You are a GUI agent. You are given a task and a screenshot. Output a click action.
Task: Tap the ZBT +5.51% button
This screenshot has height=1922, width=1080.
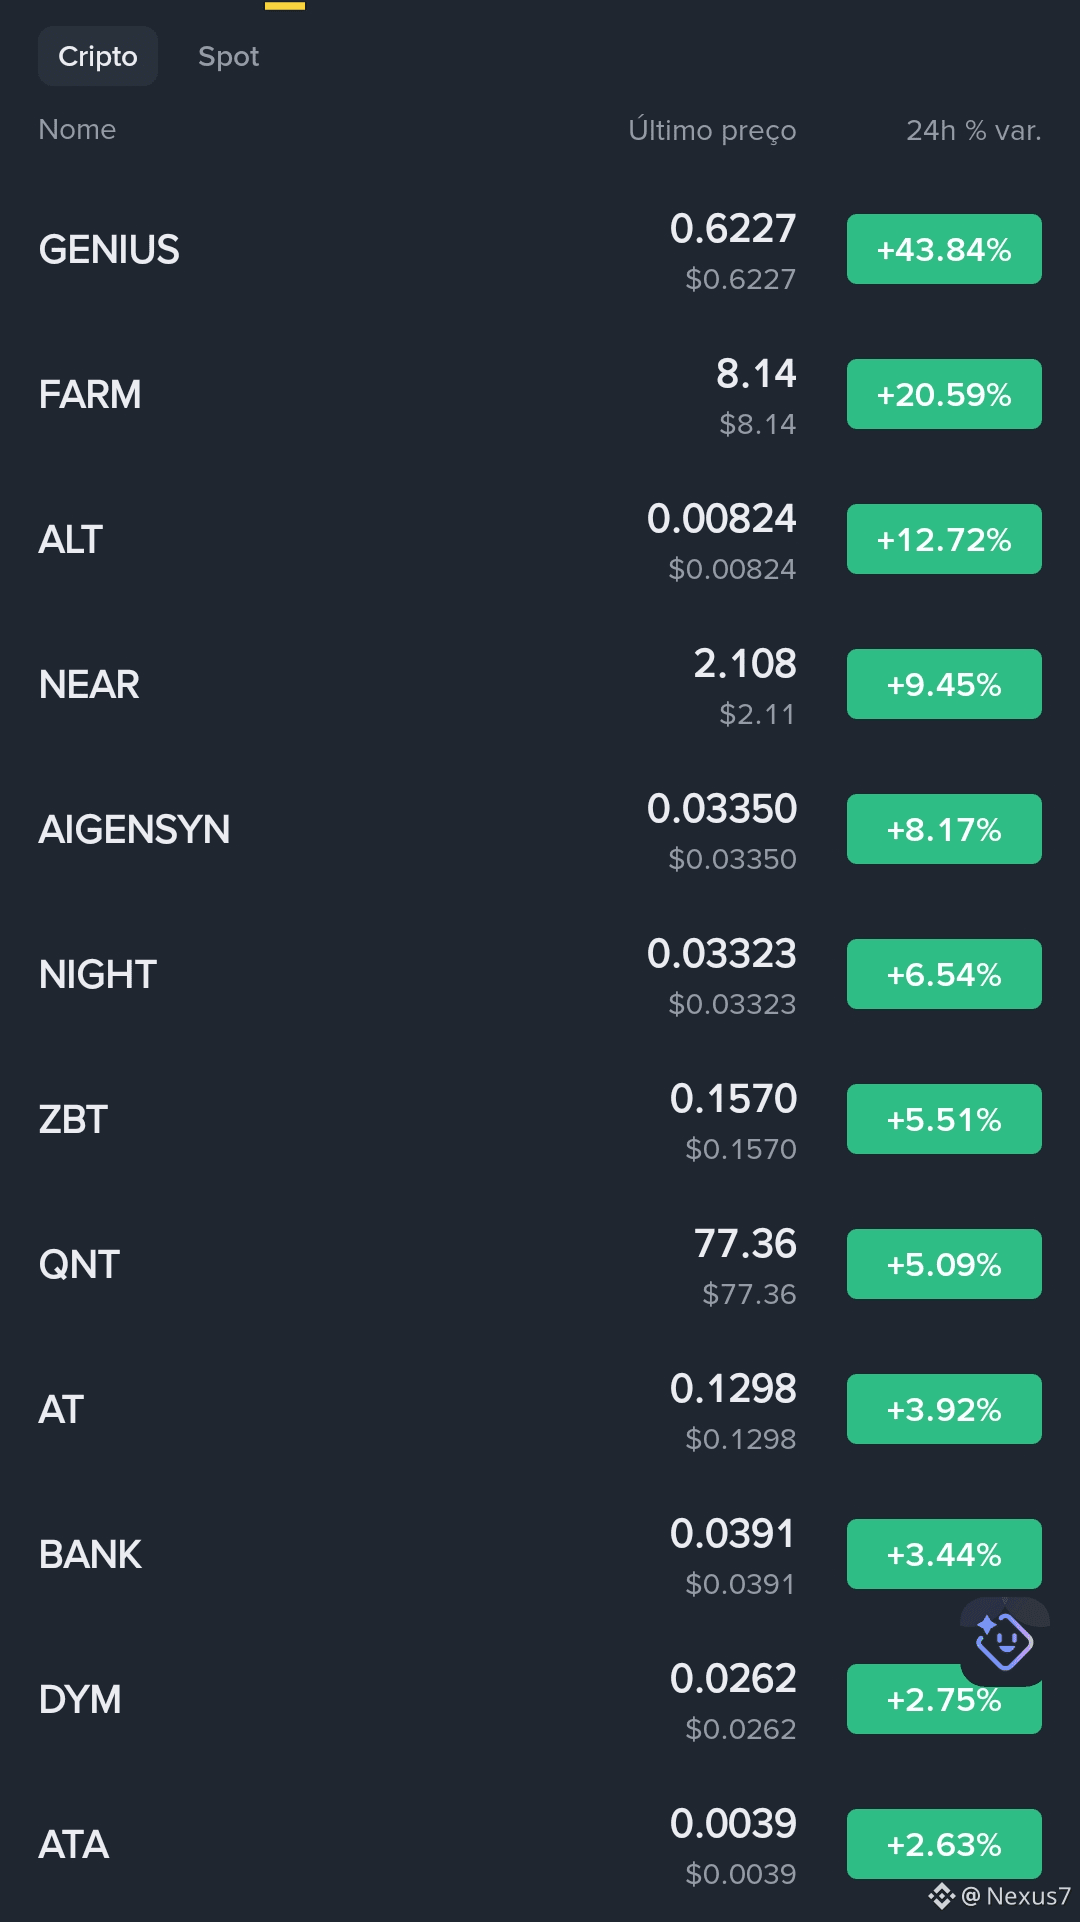click(944, 1119)
